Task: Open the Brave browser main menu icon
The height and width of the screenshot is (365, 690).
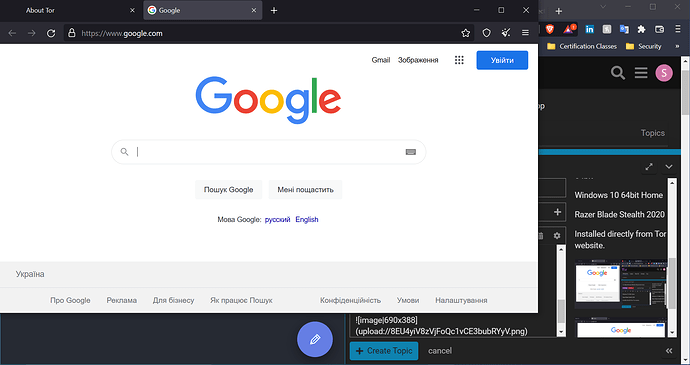Action: pyautogui.click(x=678, y=29)
